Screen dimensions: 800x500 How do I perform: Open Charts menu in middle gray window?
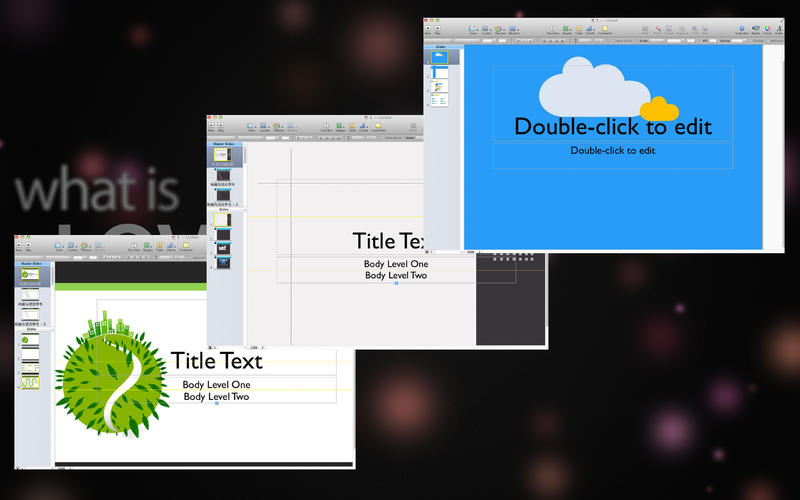(363, 127)
